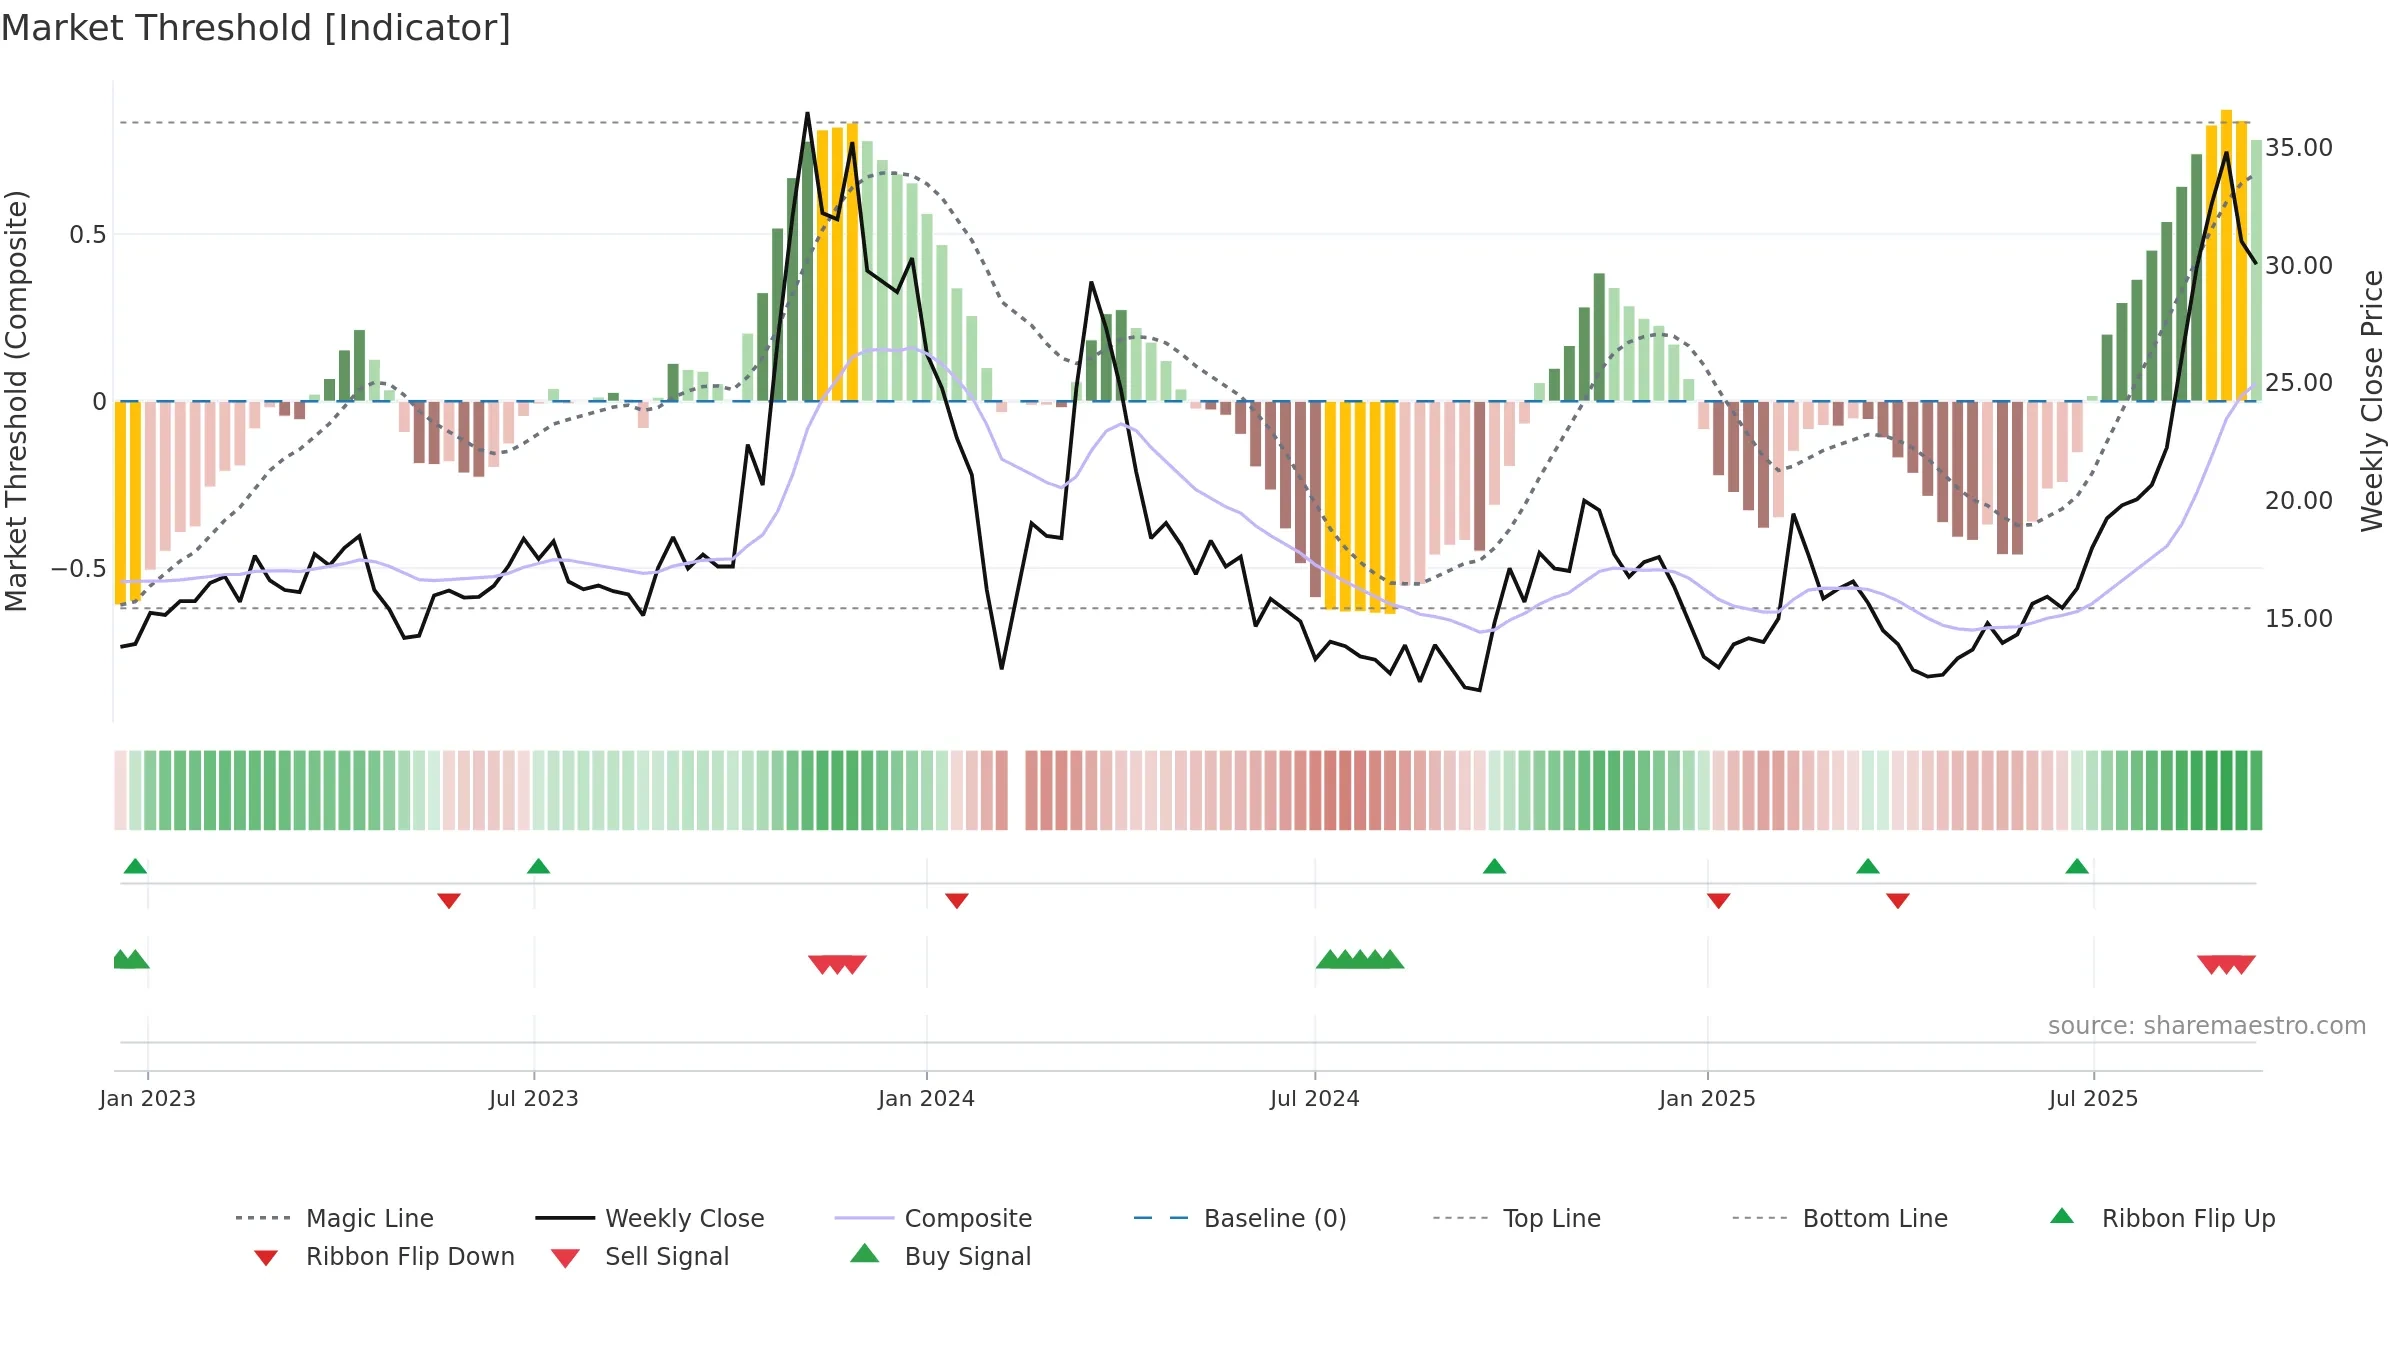
Task: Toggle the Buy Signal legend entry
Action: 940,1256
